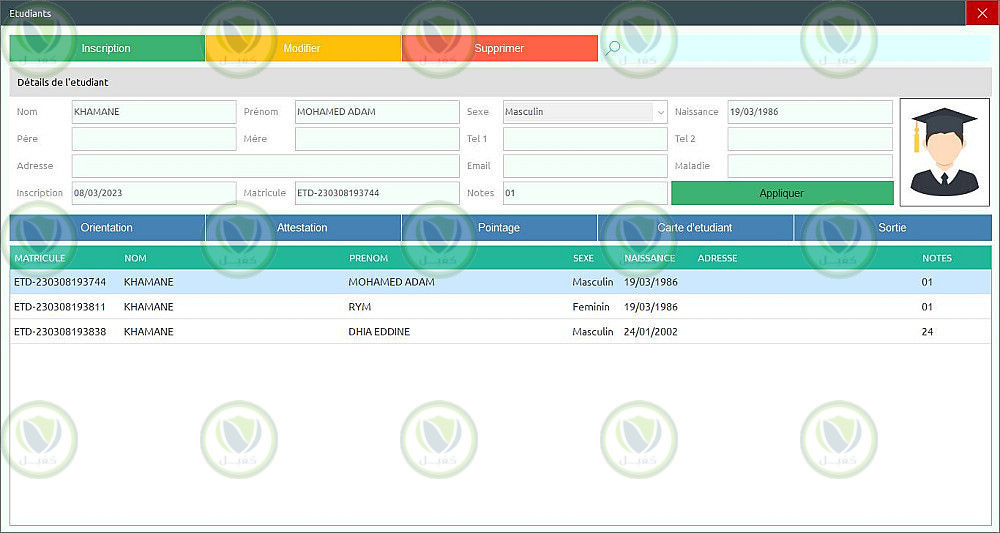This screenshot has height=533, width=1000.
Task: Click the Maladie input field
Action: click(x=810, y=166)
